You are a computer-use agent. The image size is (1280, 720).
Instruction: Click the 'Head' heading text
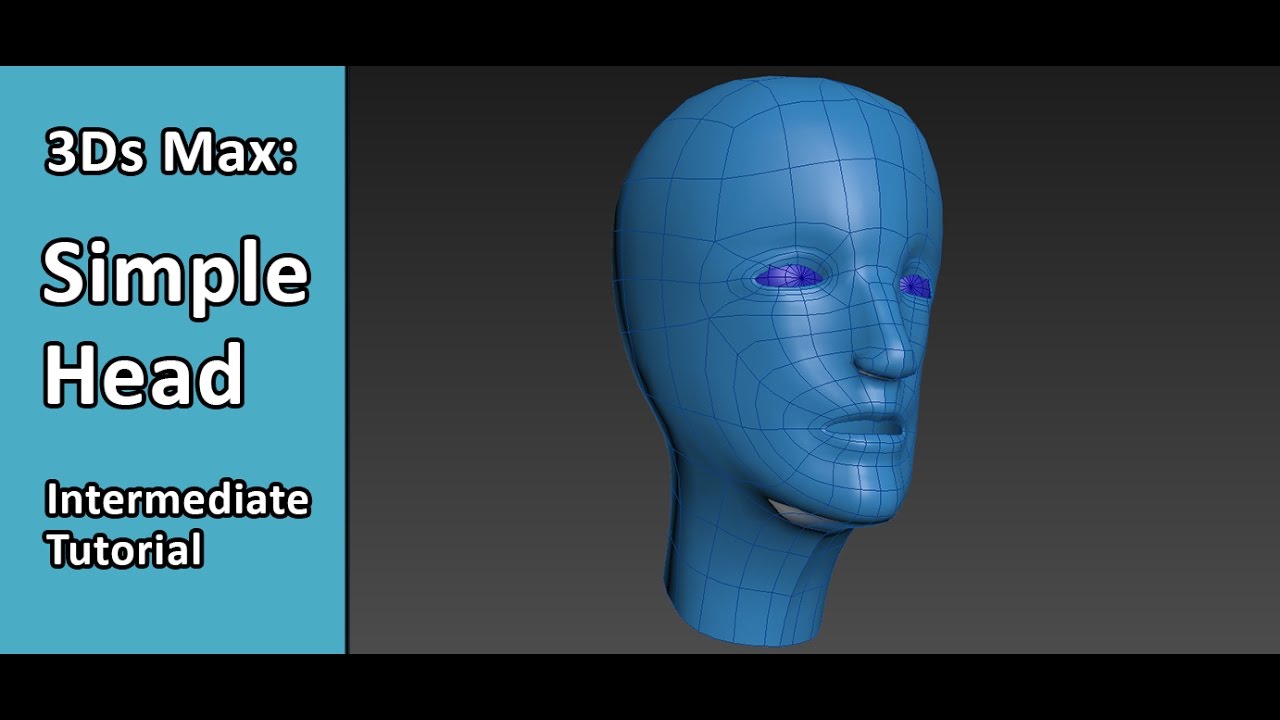[143, 373]
